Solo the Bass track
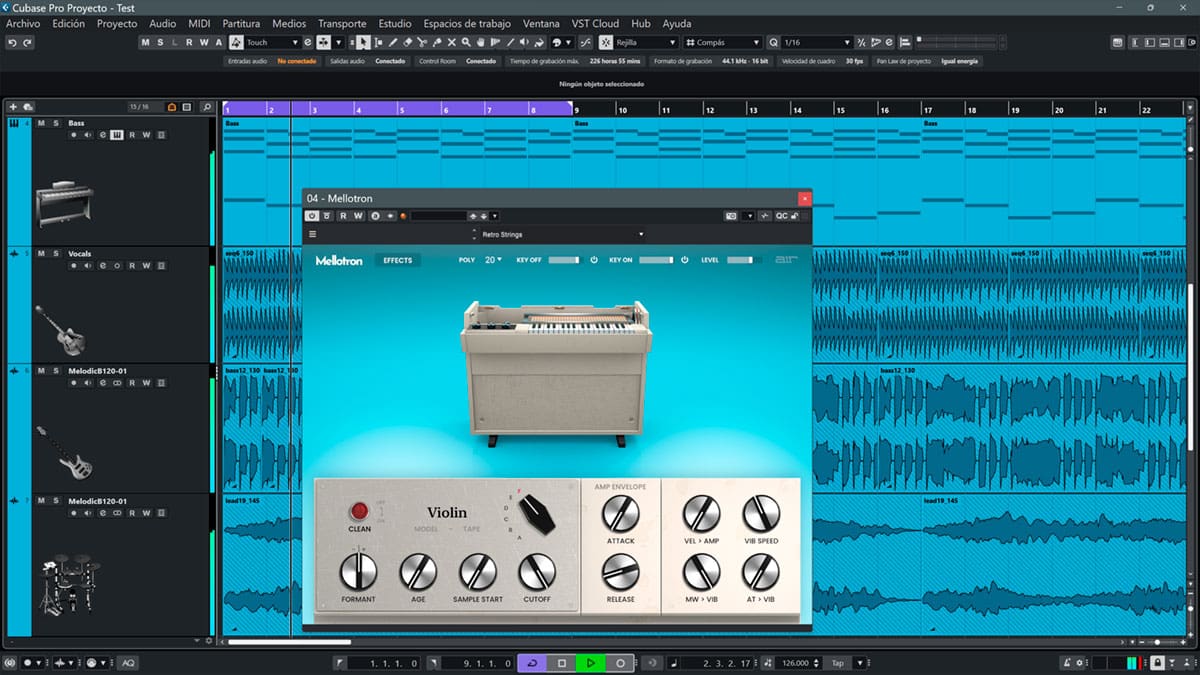 [56, 123]
